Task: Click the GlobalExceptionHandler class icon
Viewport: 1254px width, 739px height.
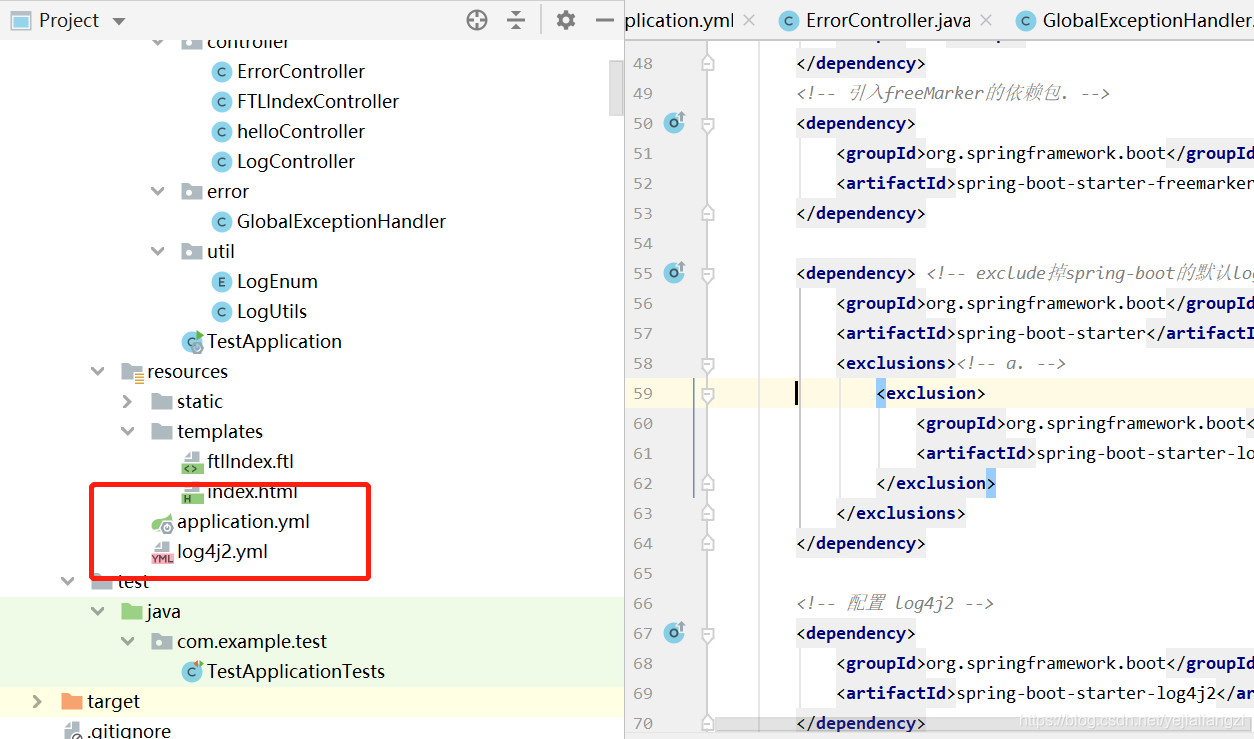Action: point(222,222)
